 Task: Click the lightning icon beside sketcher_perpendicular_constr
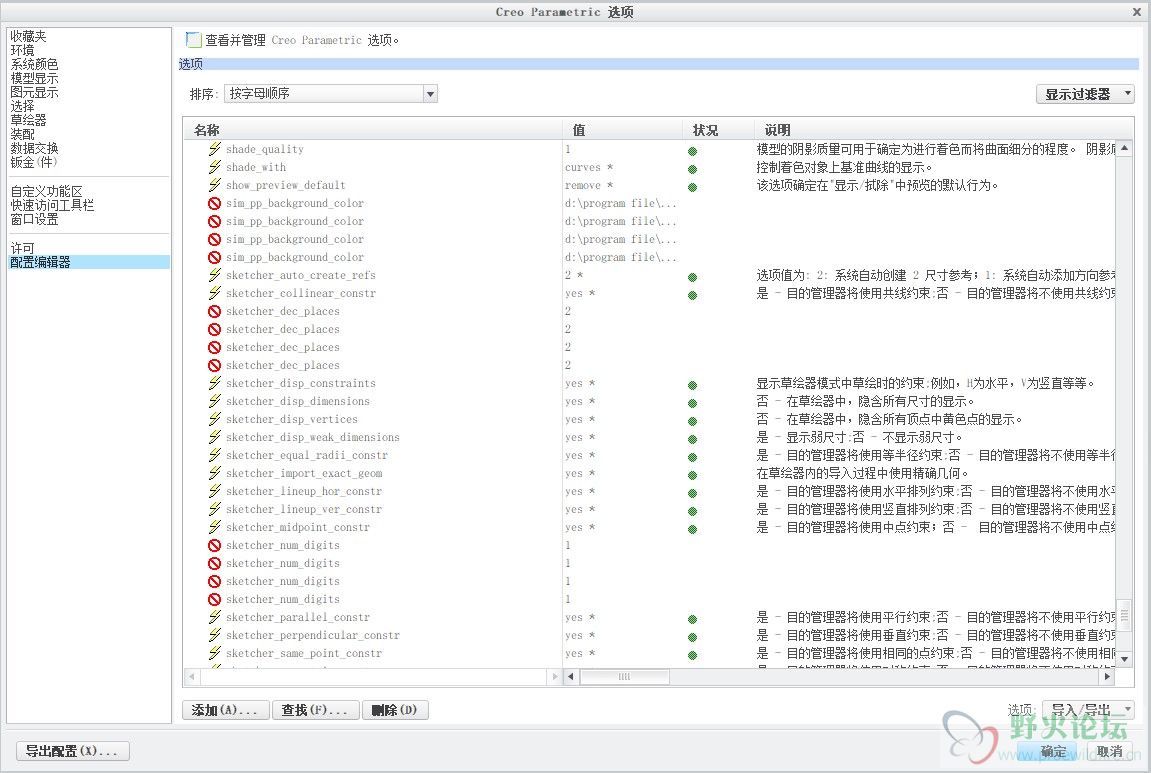pos(214,635)
